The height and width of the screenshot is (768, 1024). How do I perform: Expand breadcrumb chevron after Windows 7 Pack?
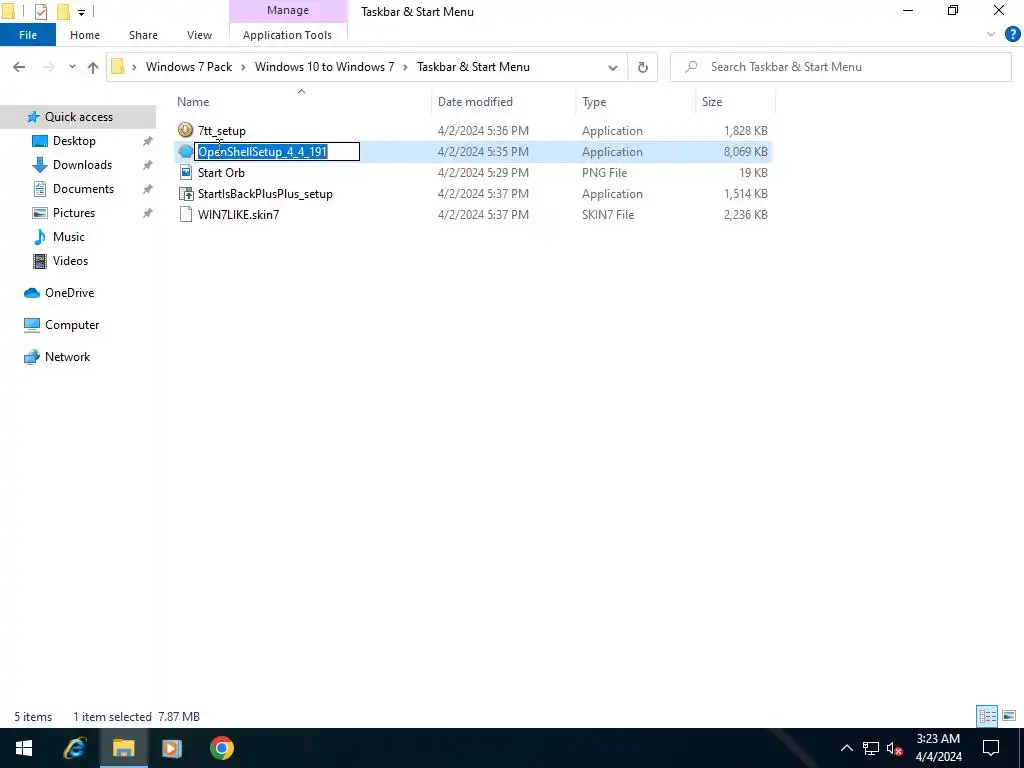pyautogui.click(x=244, y=67)
